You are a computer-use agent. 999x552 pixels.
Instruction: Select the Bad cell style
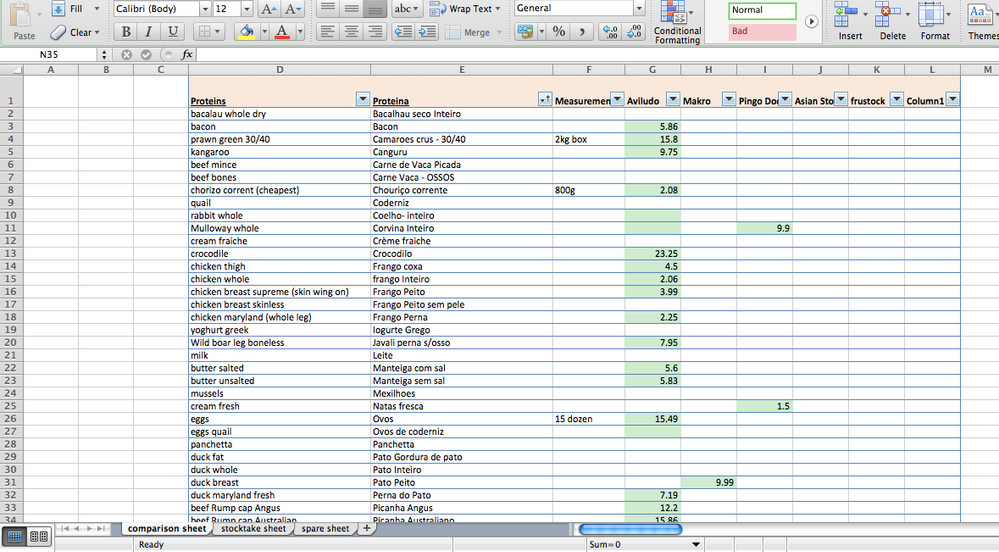click(762, 31)
